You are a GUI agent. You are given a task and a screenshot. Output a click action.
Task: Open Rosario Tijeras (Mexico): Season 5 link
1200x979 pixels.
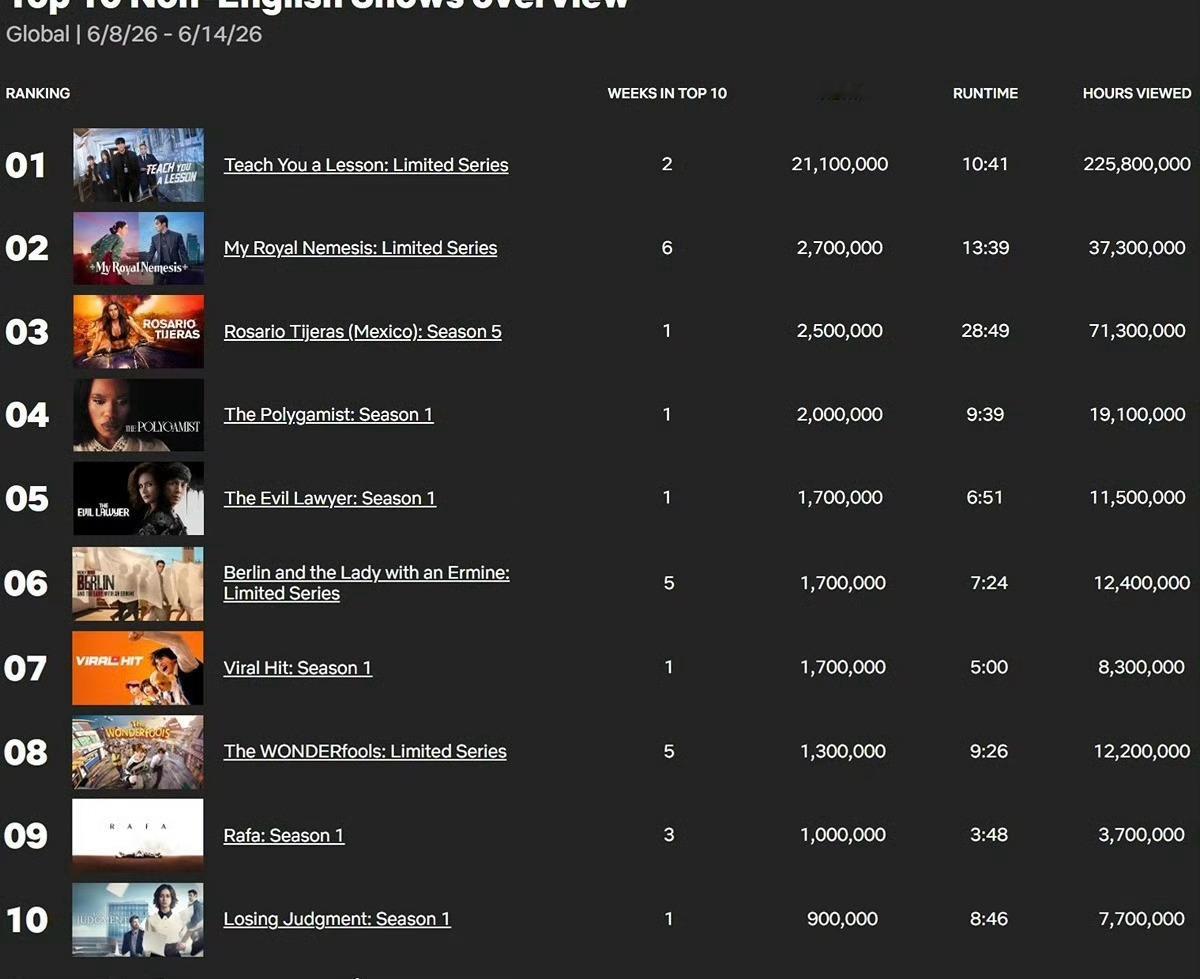363,331
